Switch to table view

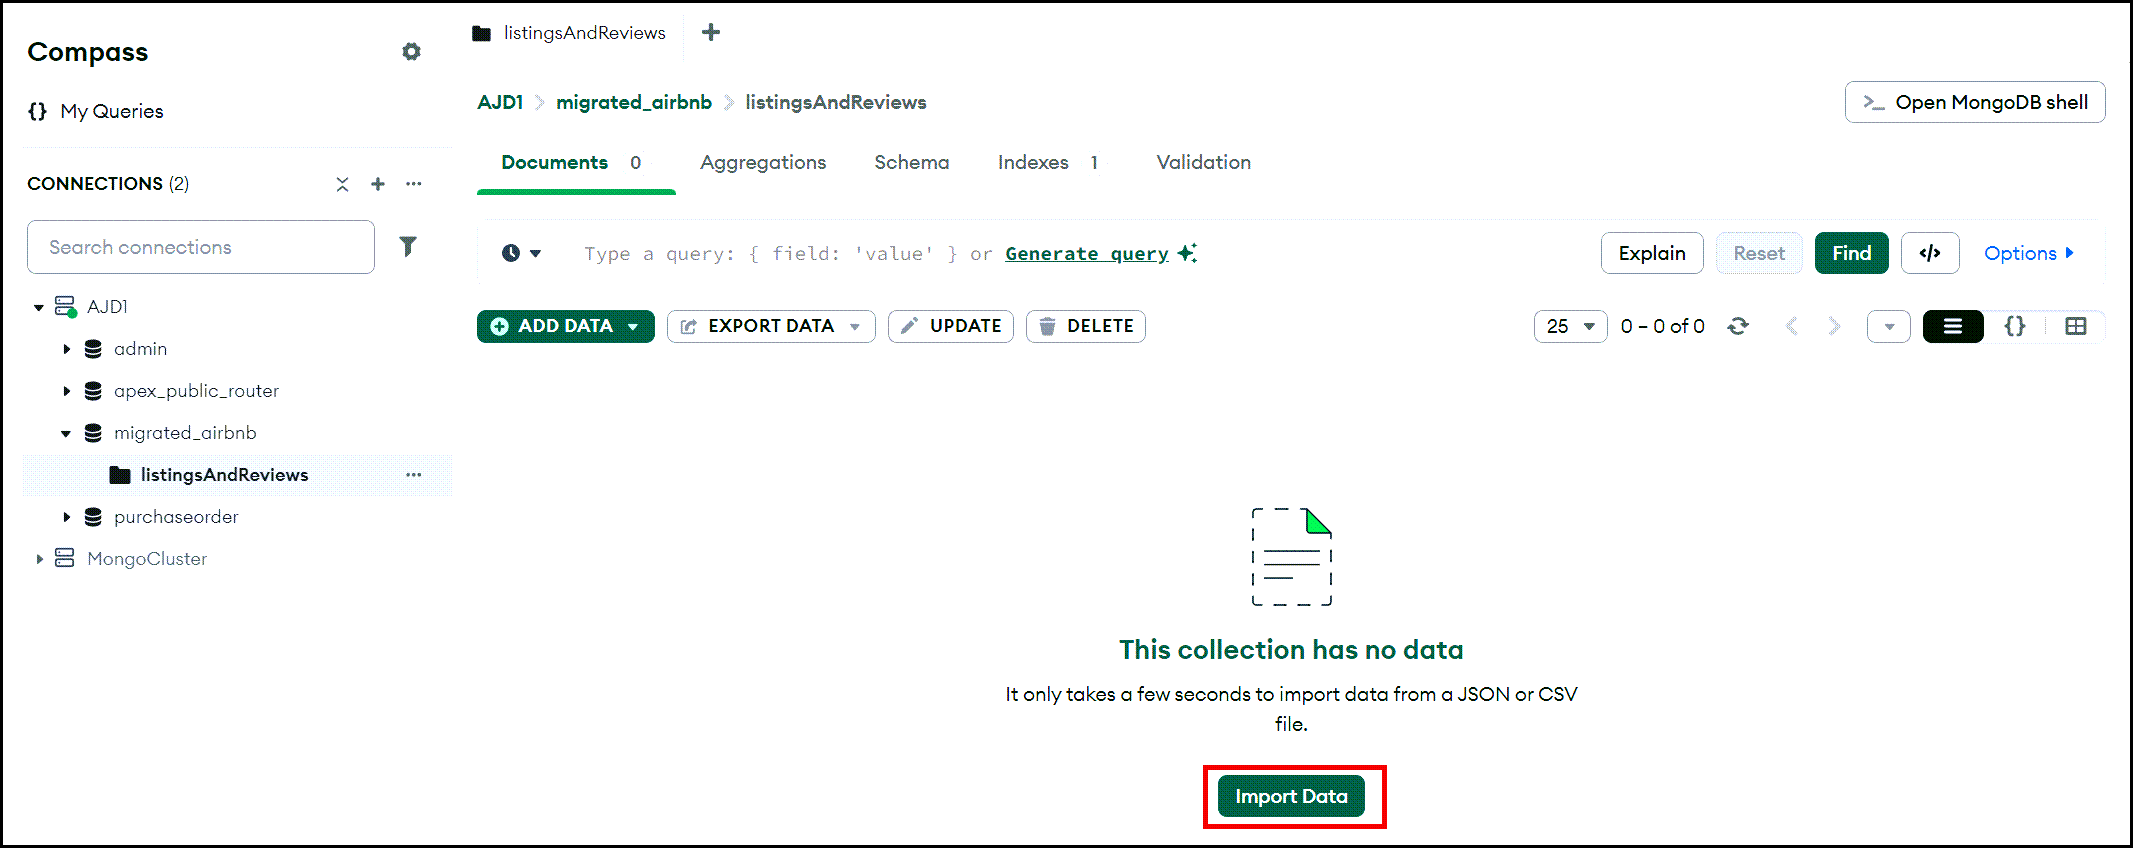(2076, 326)
